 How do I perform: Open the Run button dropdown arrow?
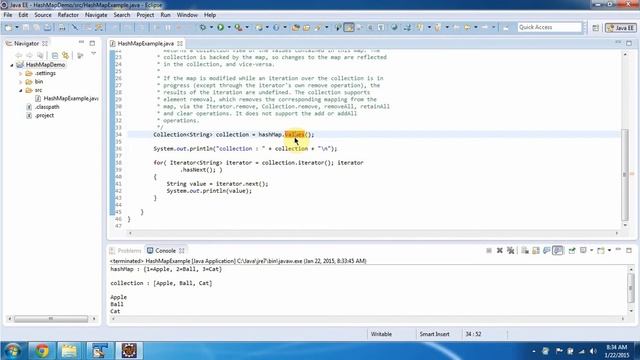229,27
